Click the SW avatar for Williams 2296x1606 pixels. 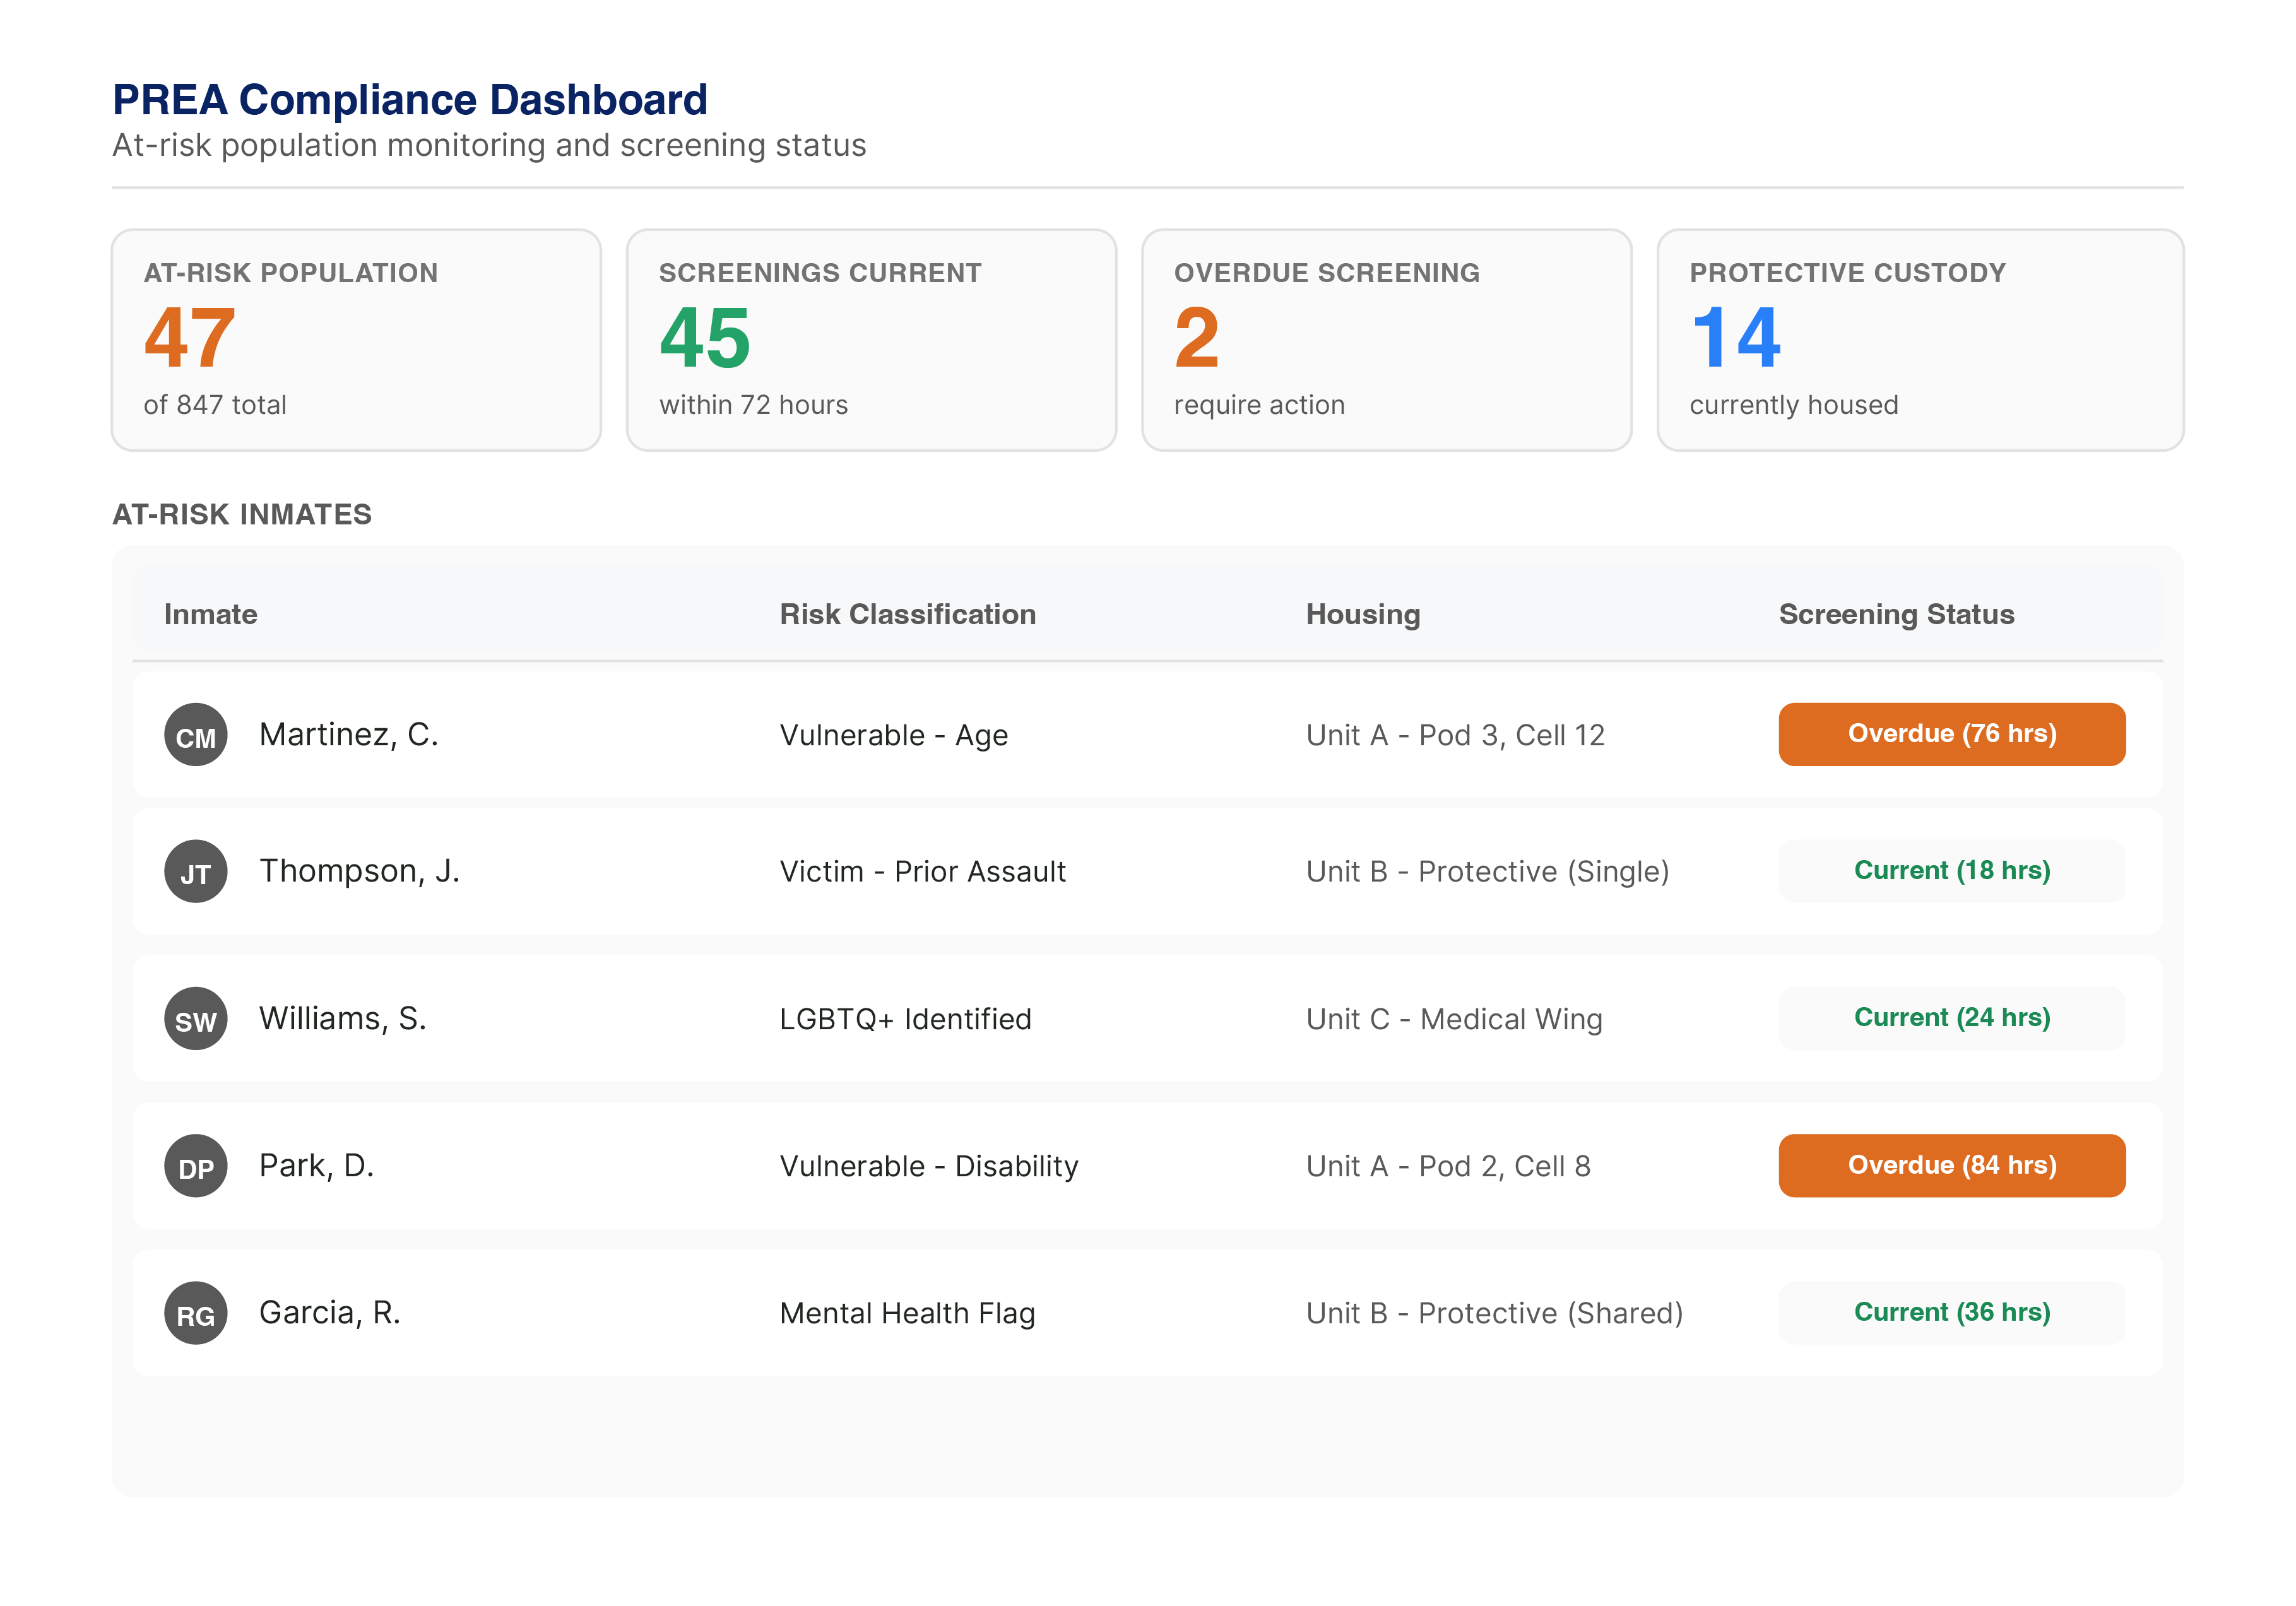pyautogui.click(x=195, y=1019)
